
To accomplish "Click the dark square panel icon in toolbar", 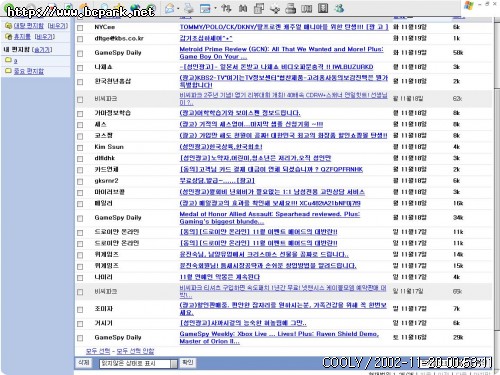I will 323,8.
